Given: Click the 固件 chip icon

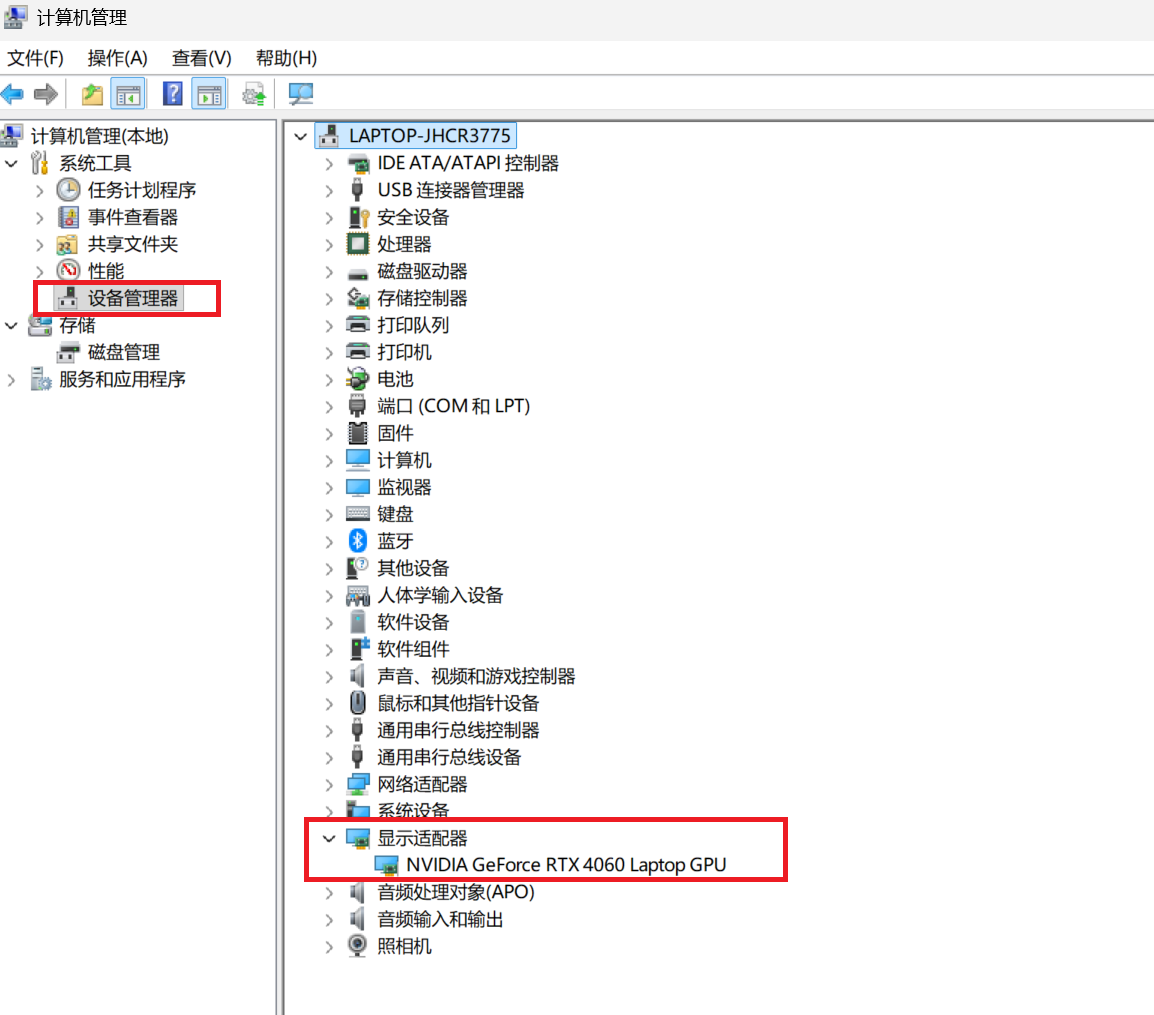Looking at the screenshot, I should [358, 433].
